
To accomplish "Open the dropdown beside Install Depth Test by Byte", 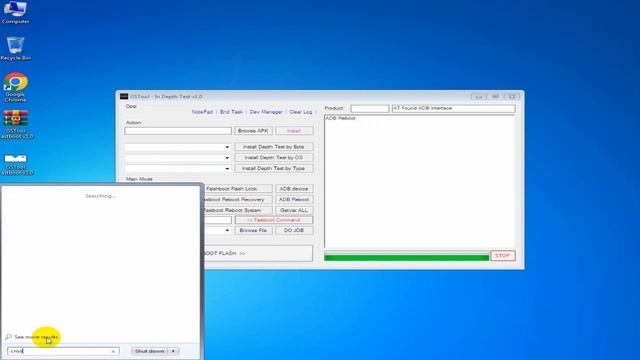I will pos(227,147).
